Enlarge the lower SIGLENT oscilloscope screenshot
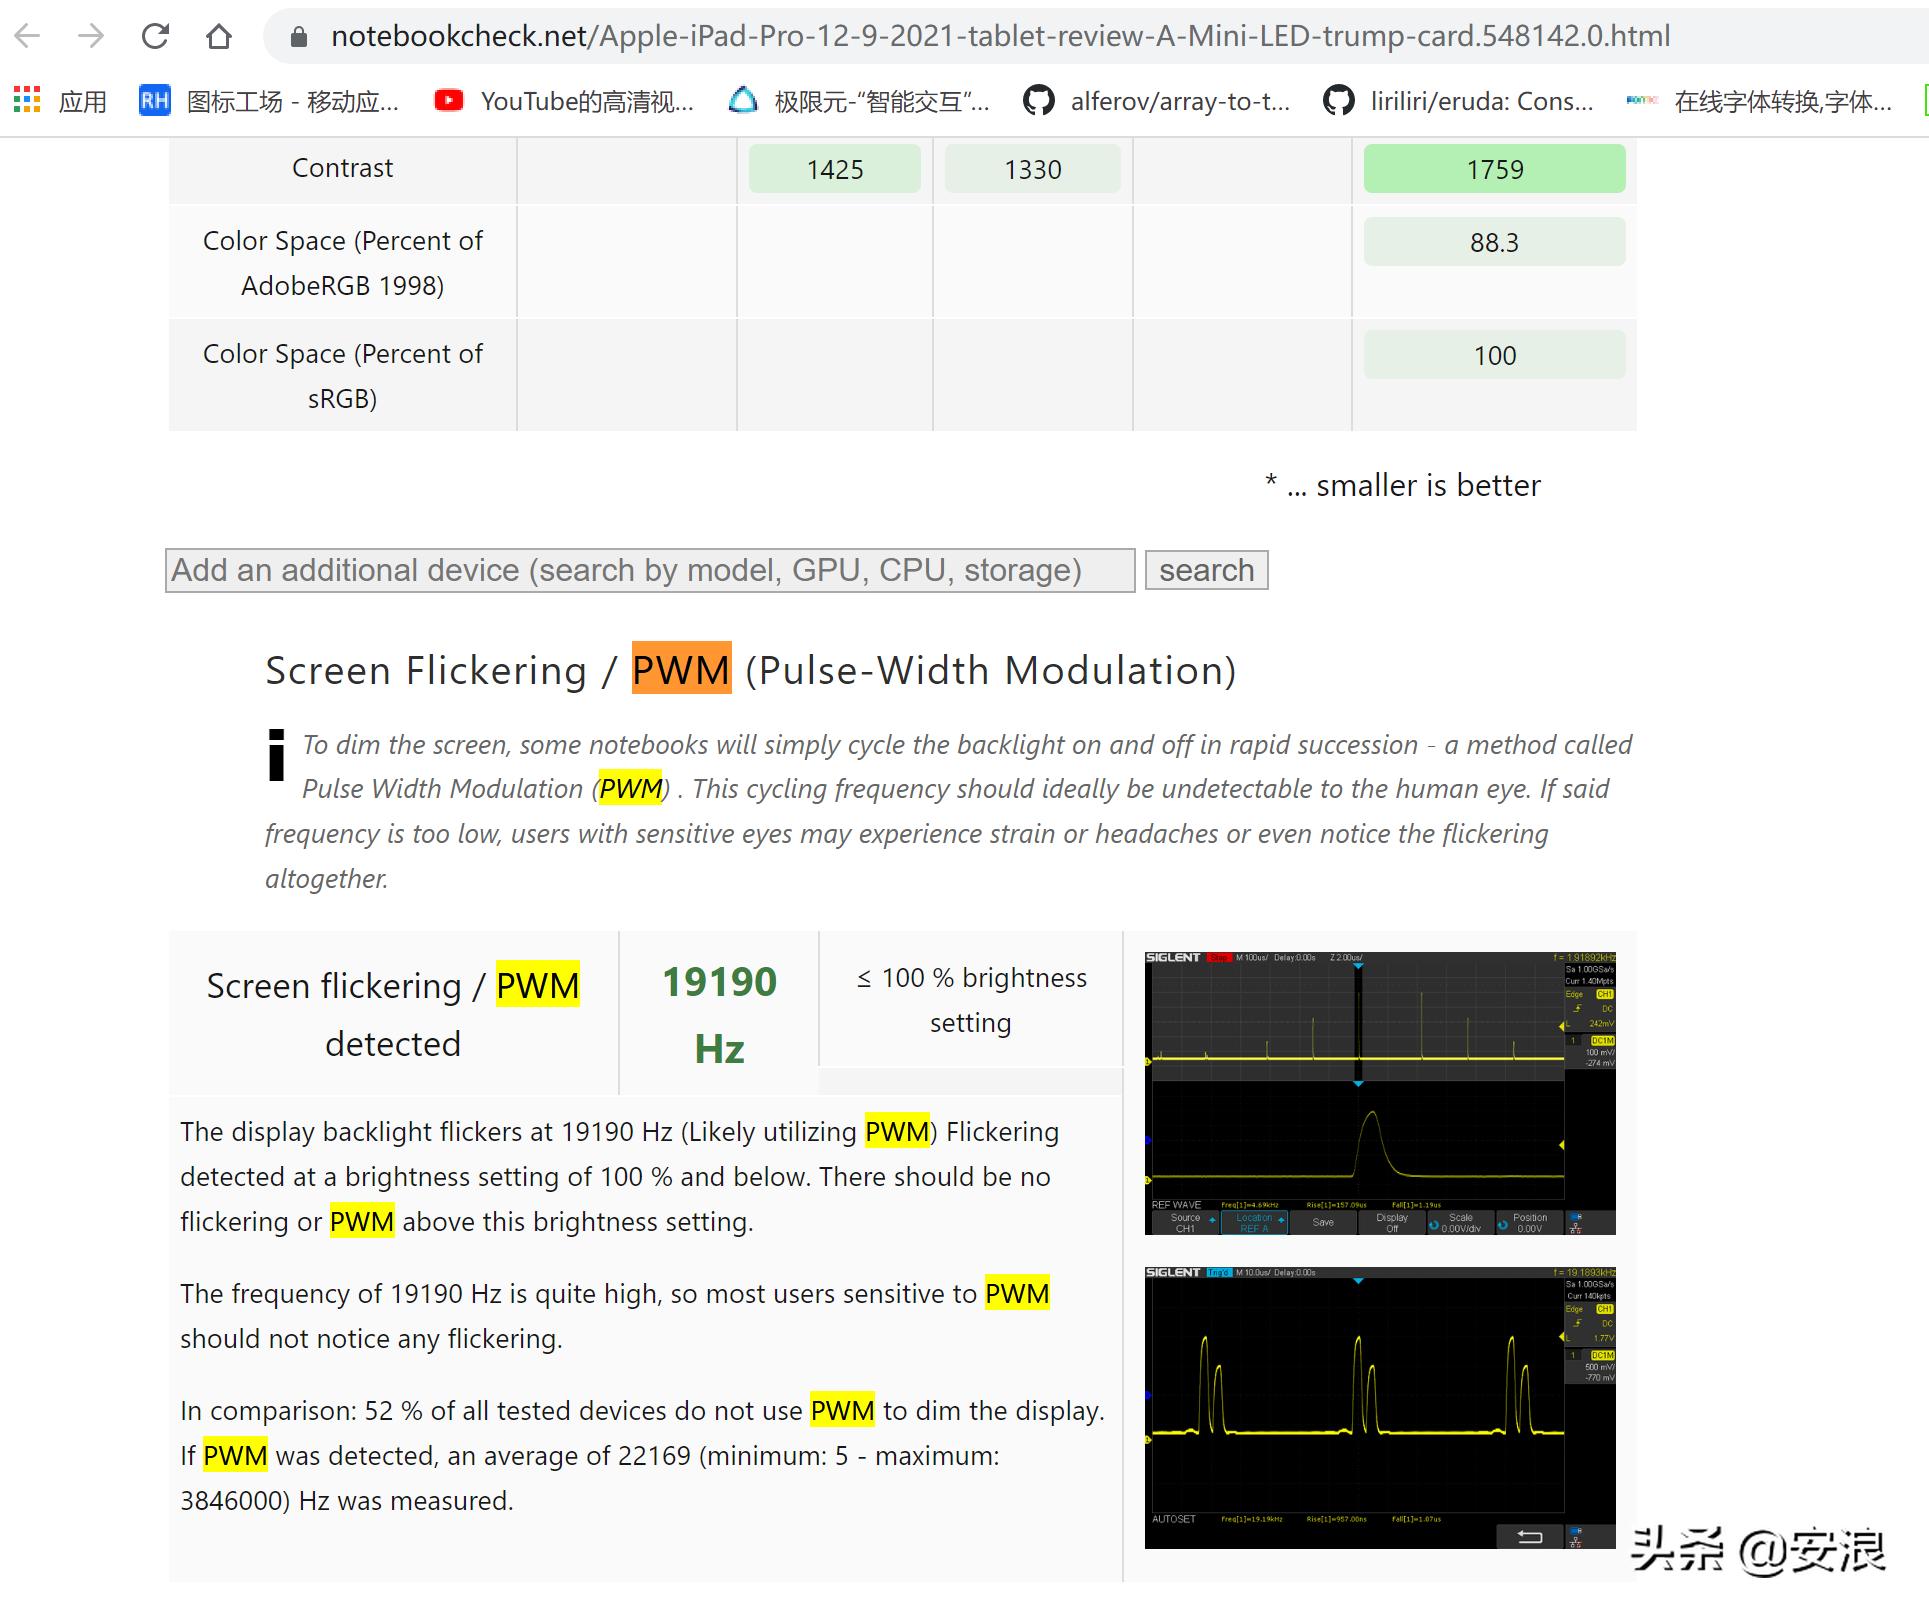Screen dimensions: 1929x1617 tap(1379, 1407)
